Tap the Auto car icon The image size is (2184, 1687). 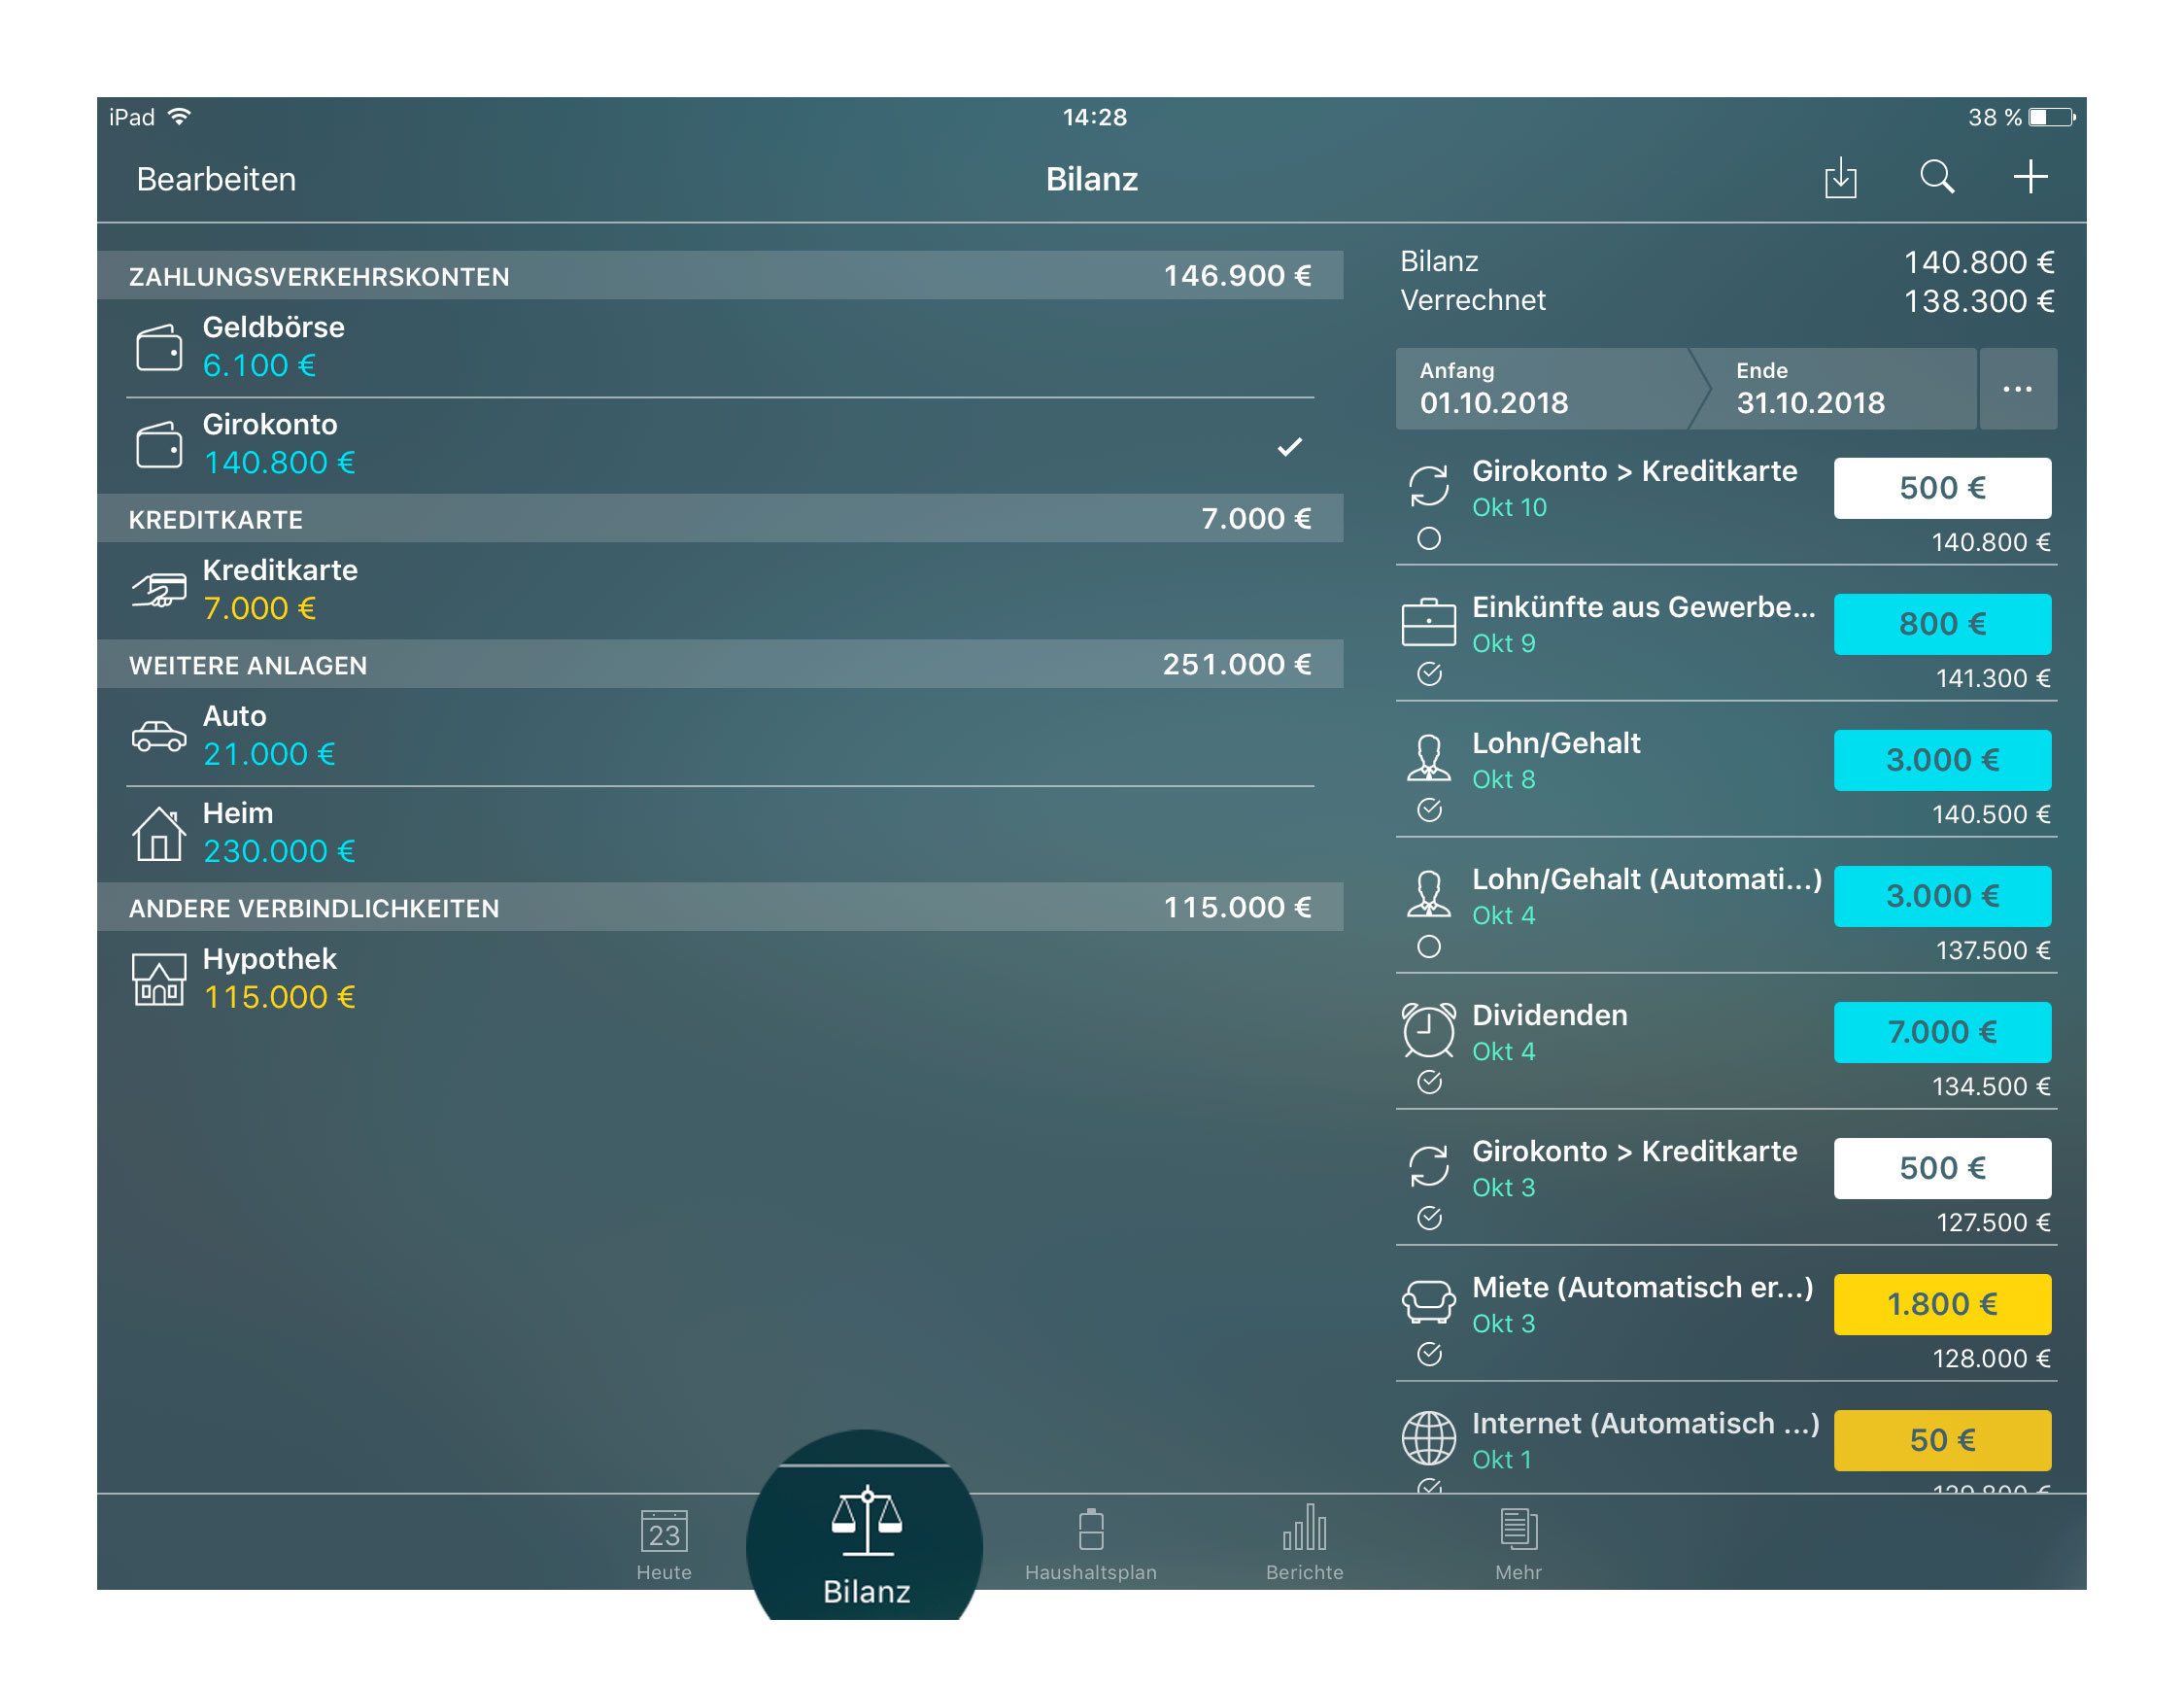click(x=159, y=736)
